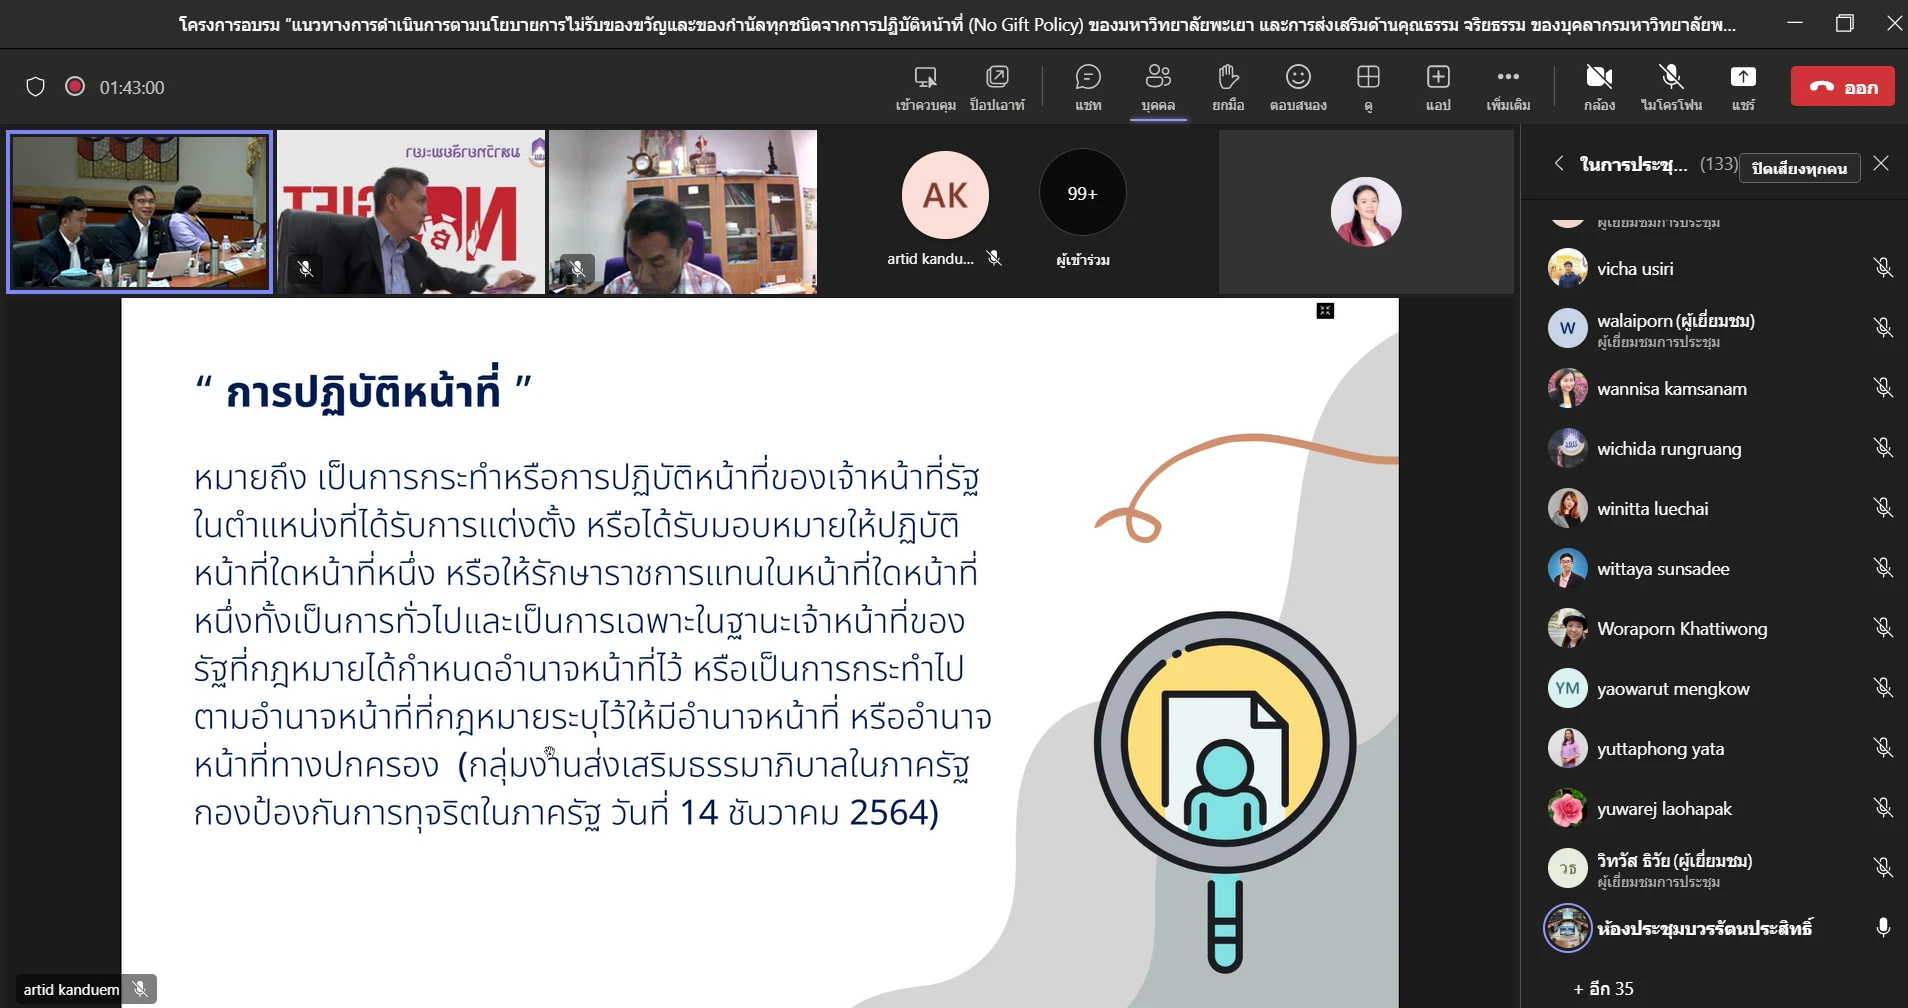Screen dimensions: 1908x1008
Task: Select the third video thumbnail with cabinet
Action: 683,212
